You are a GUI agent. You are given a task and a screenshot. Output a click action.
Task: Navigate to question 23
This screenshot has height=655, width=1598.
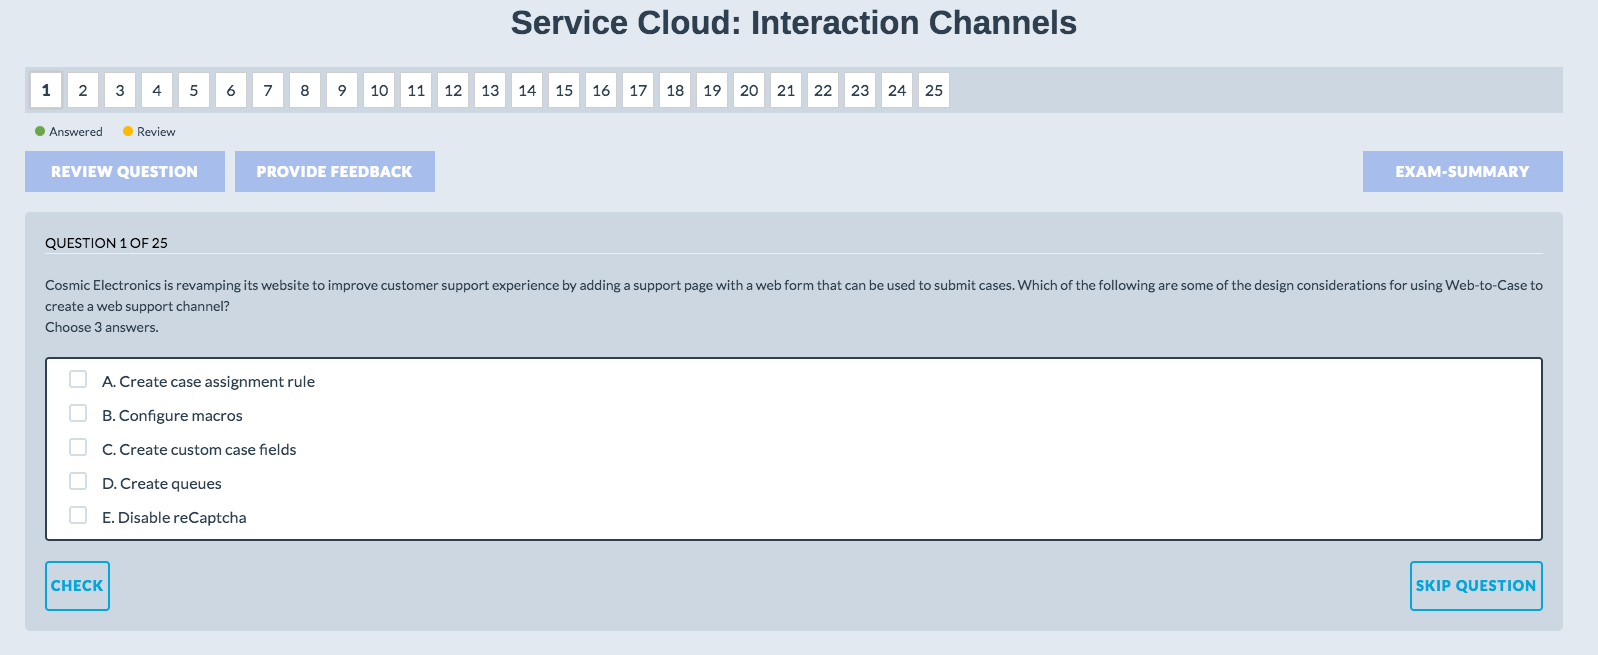tap(860, 90)
